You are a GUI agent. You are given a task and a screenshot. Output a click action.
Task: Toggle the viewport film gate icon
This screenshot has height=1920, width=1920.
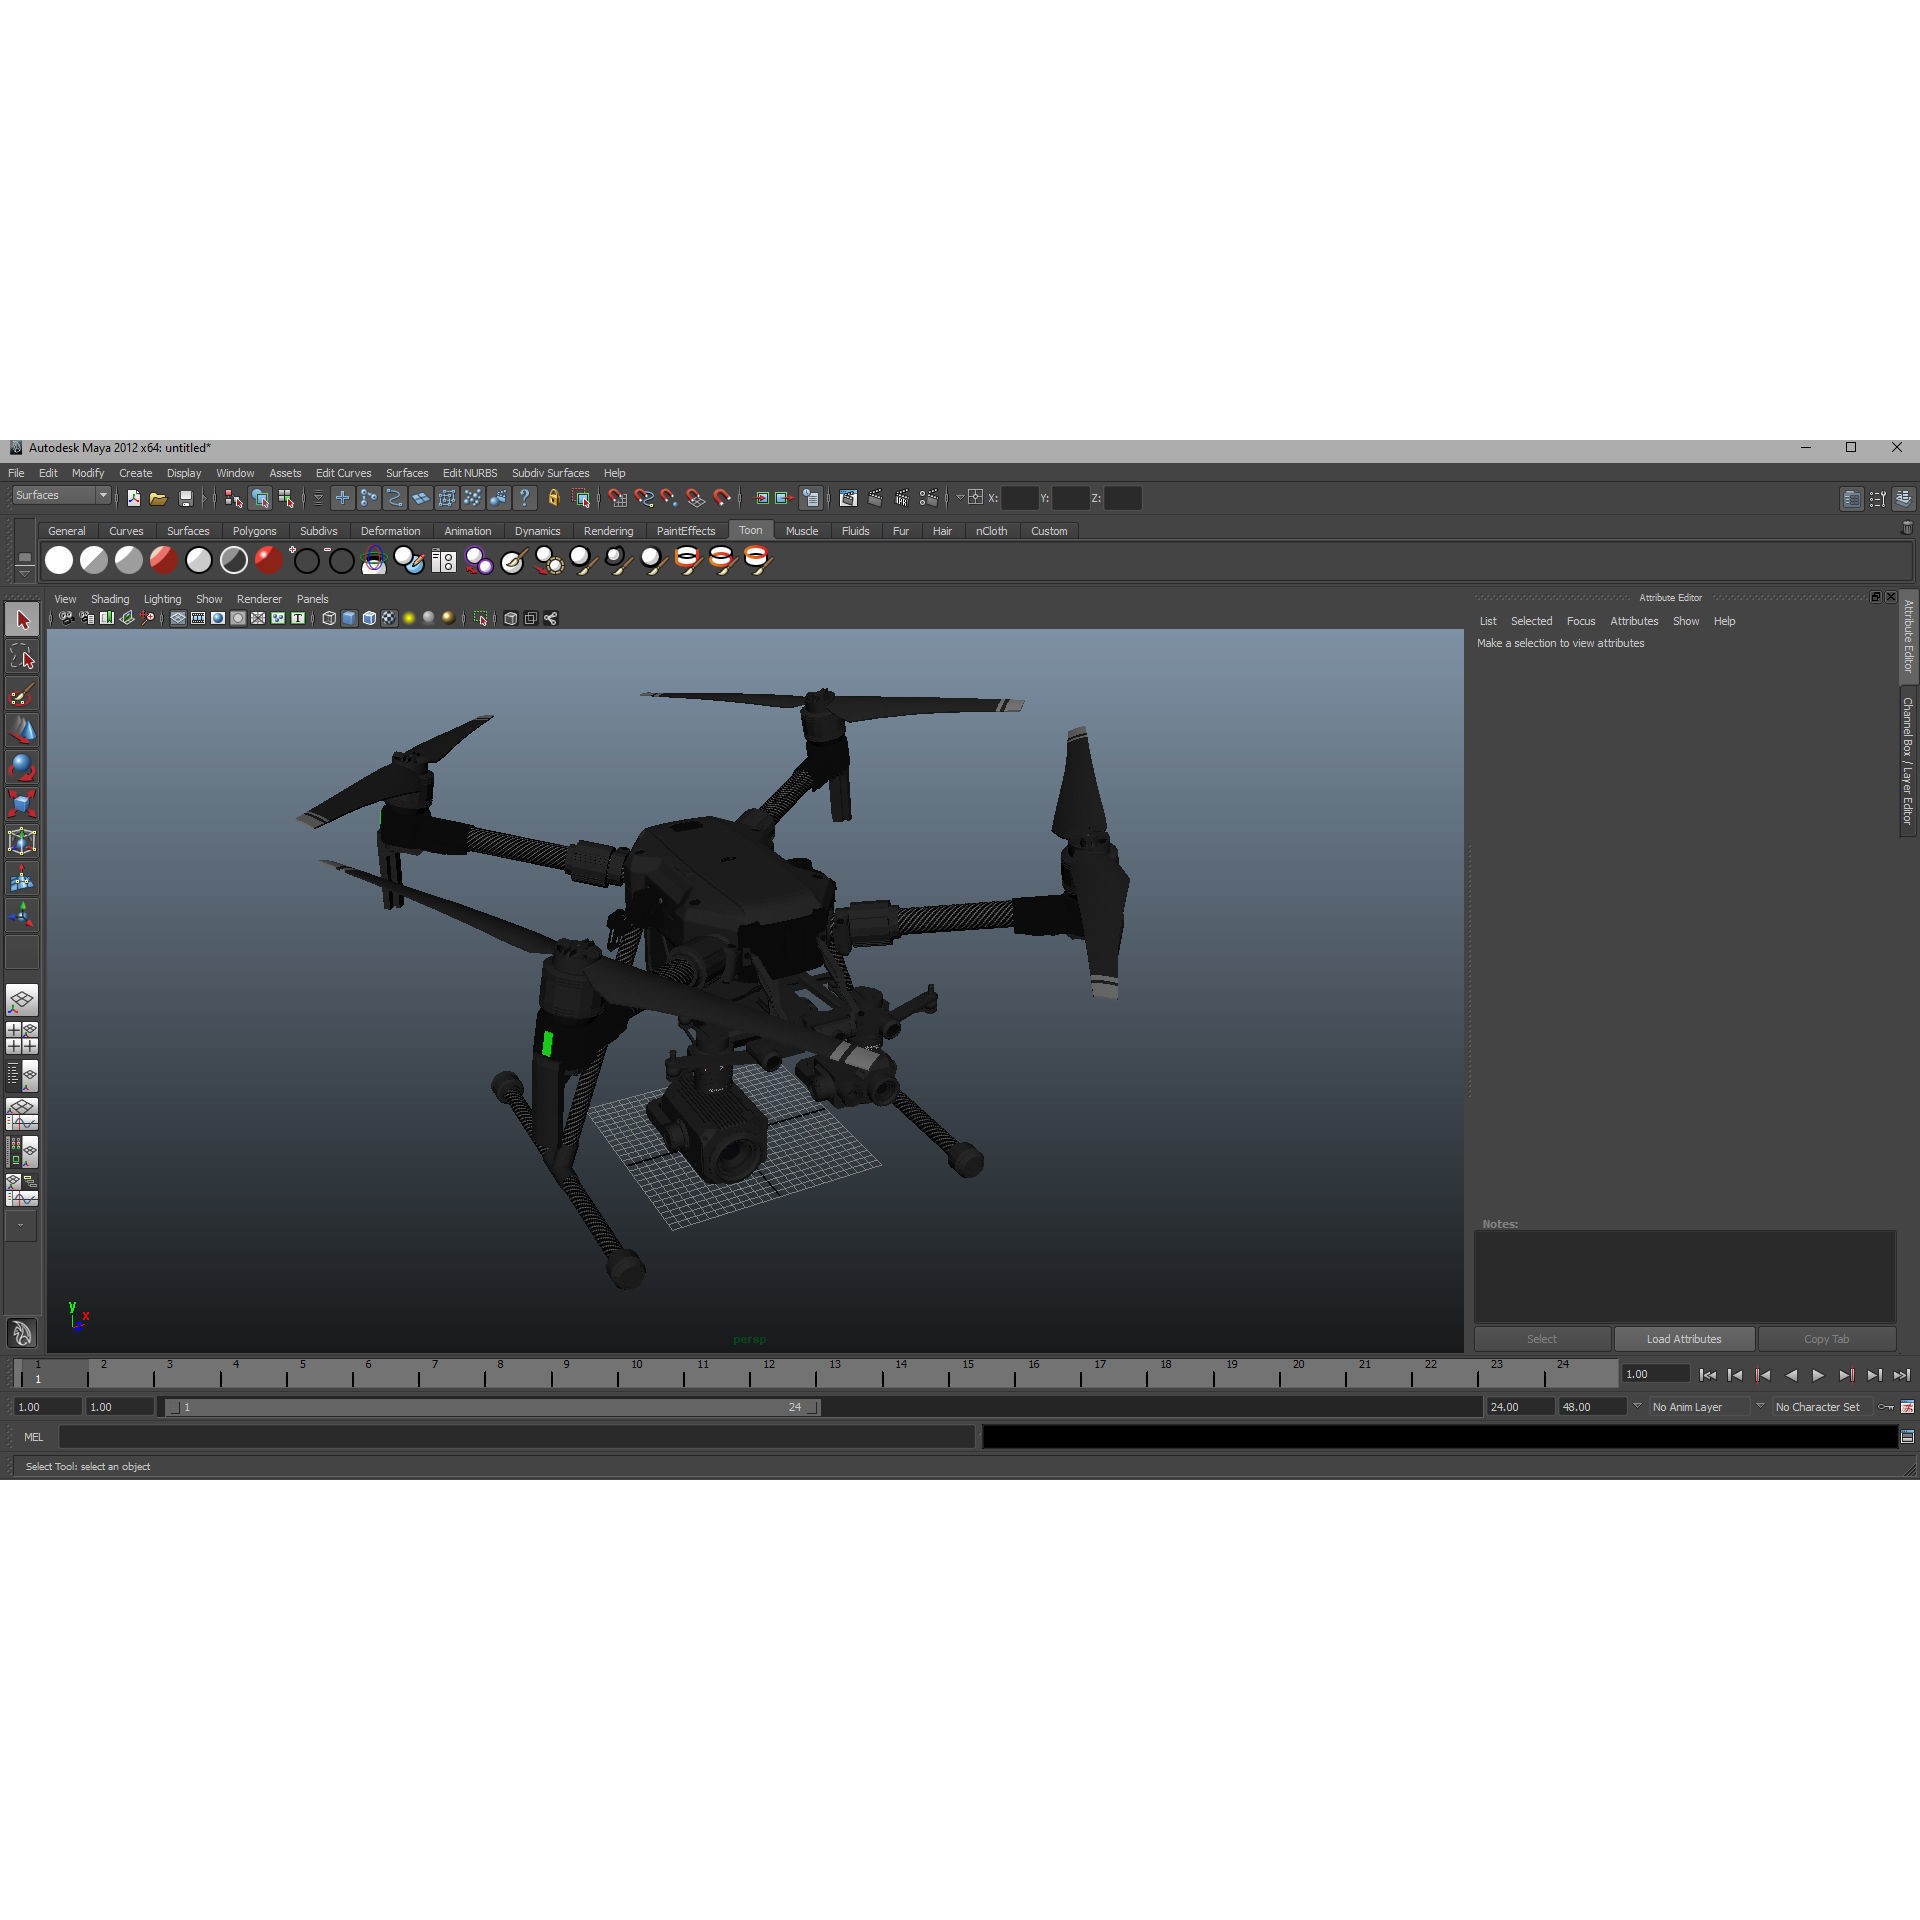point(197,617)
